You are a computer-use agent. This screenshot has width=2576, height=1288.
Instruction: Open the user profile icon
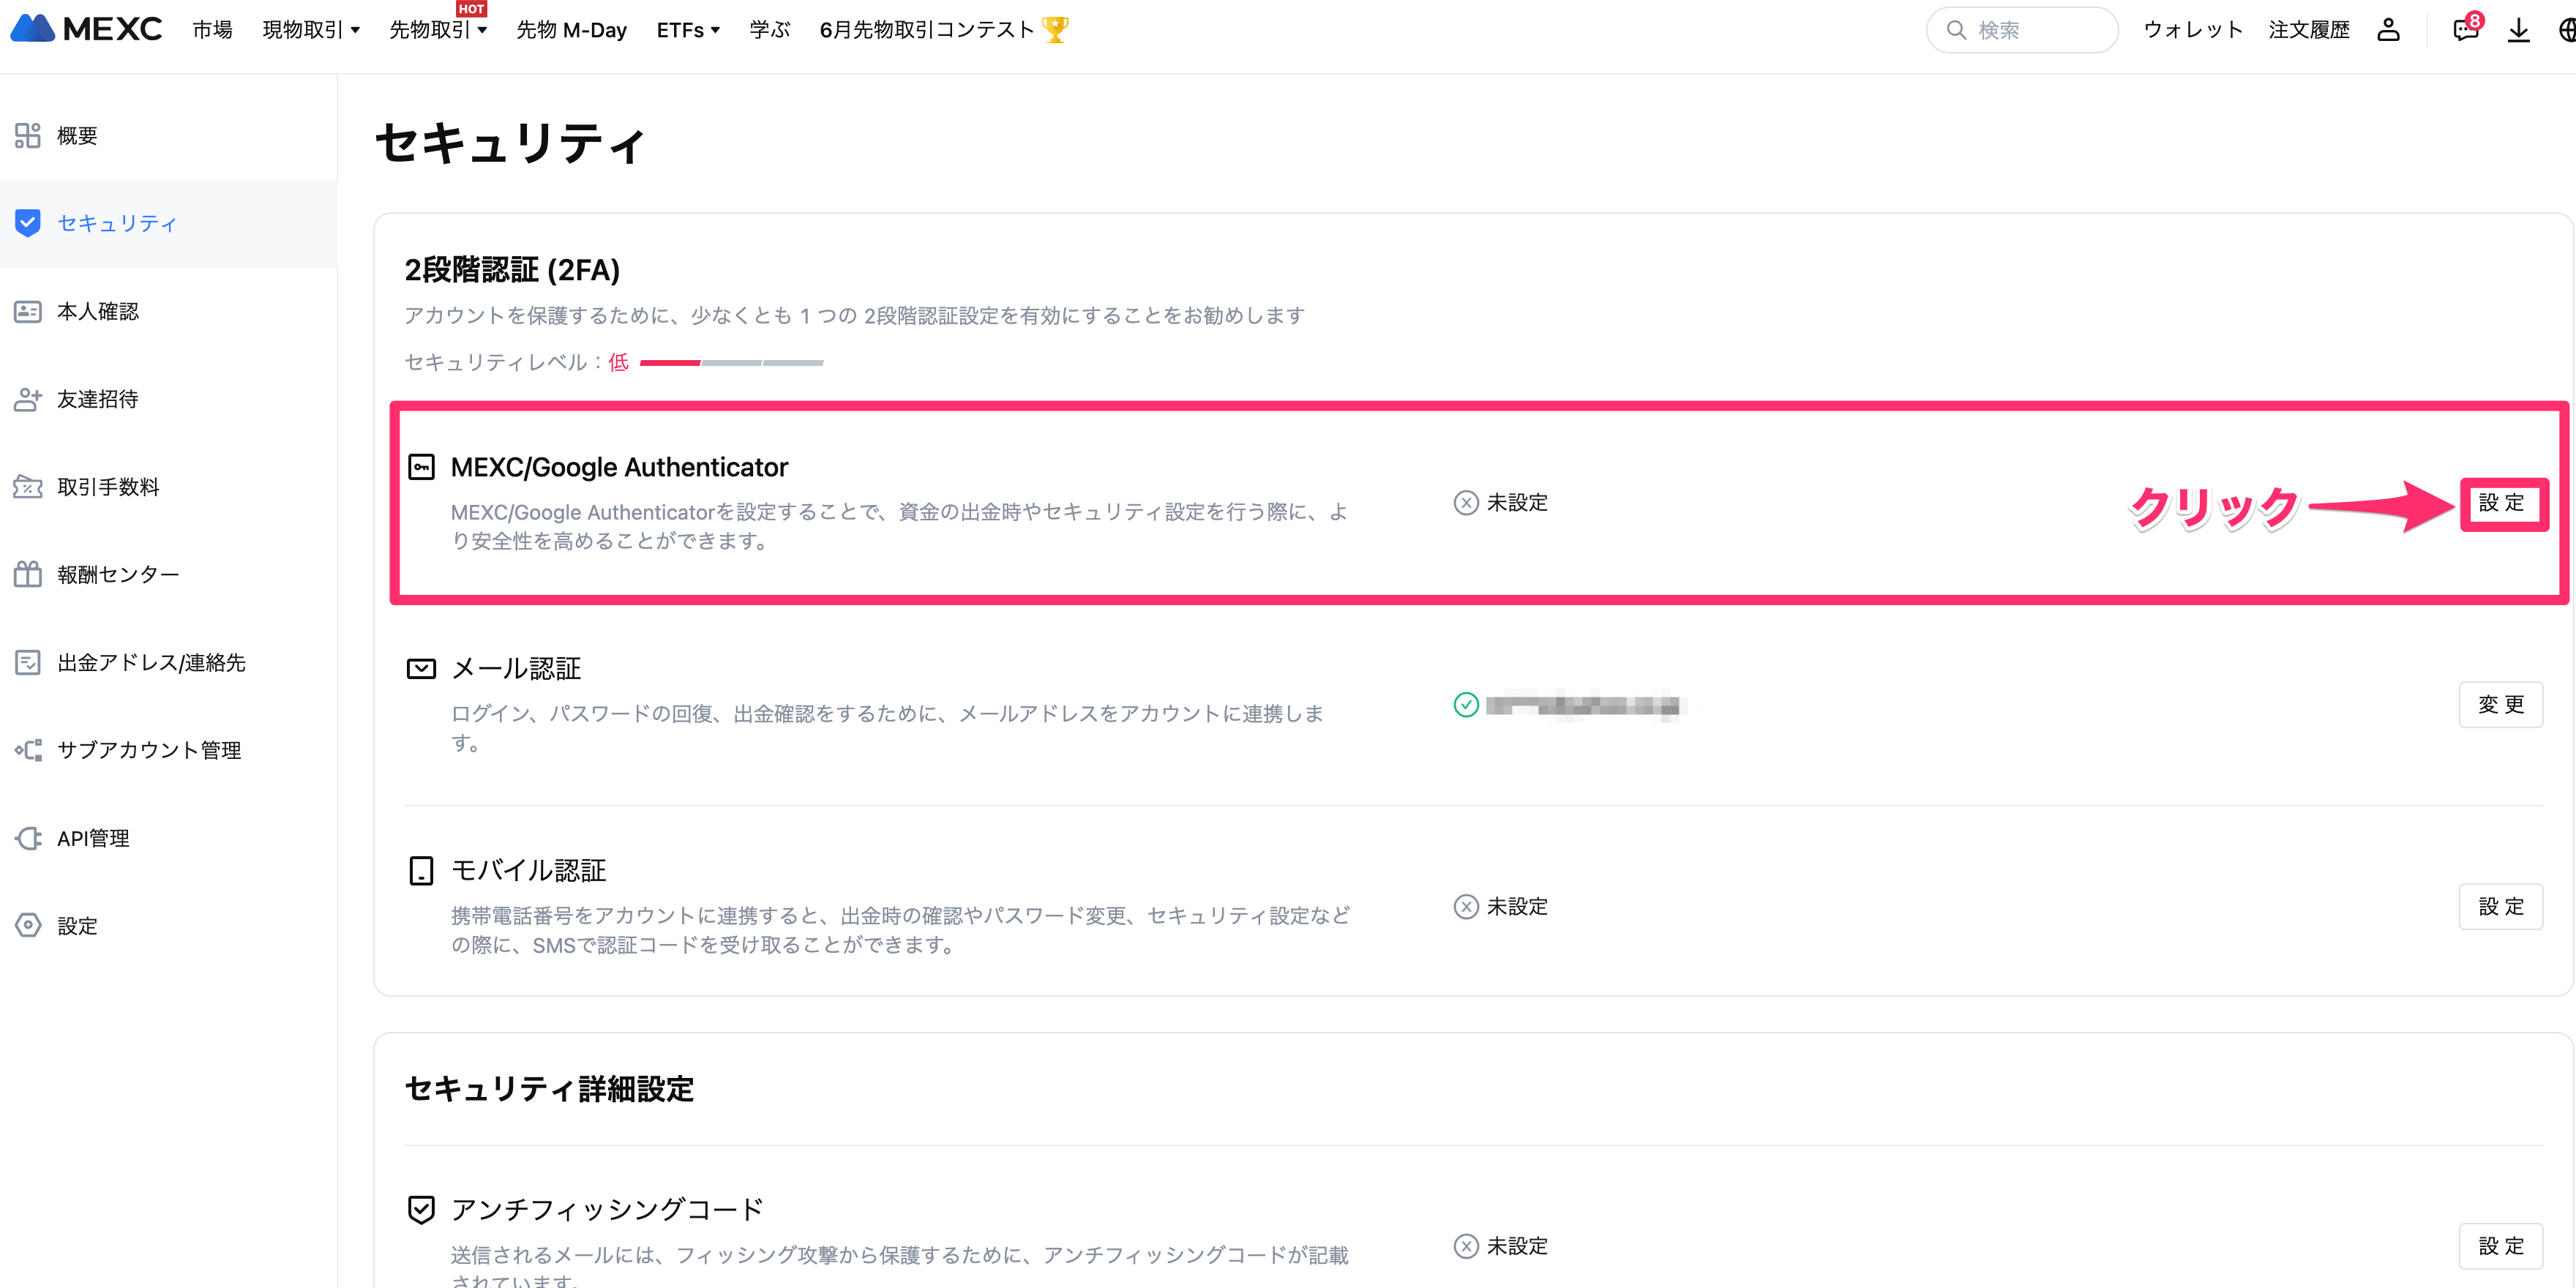[x=2388, y=30]
